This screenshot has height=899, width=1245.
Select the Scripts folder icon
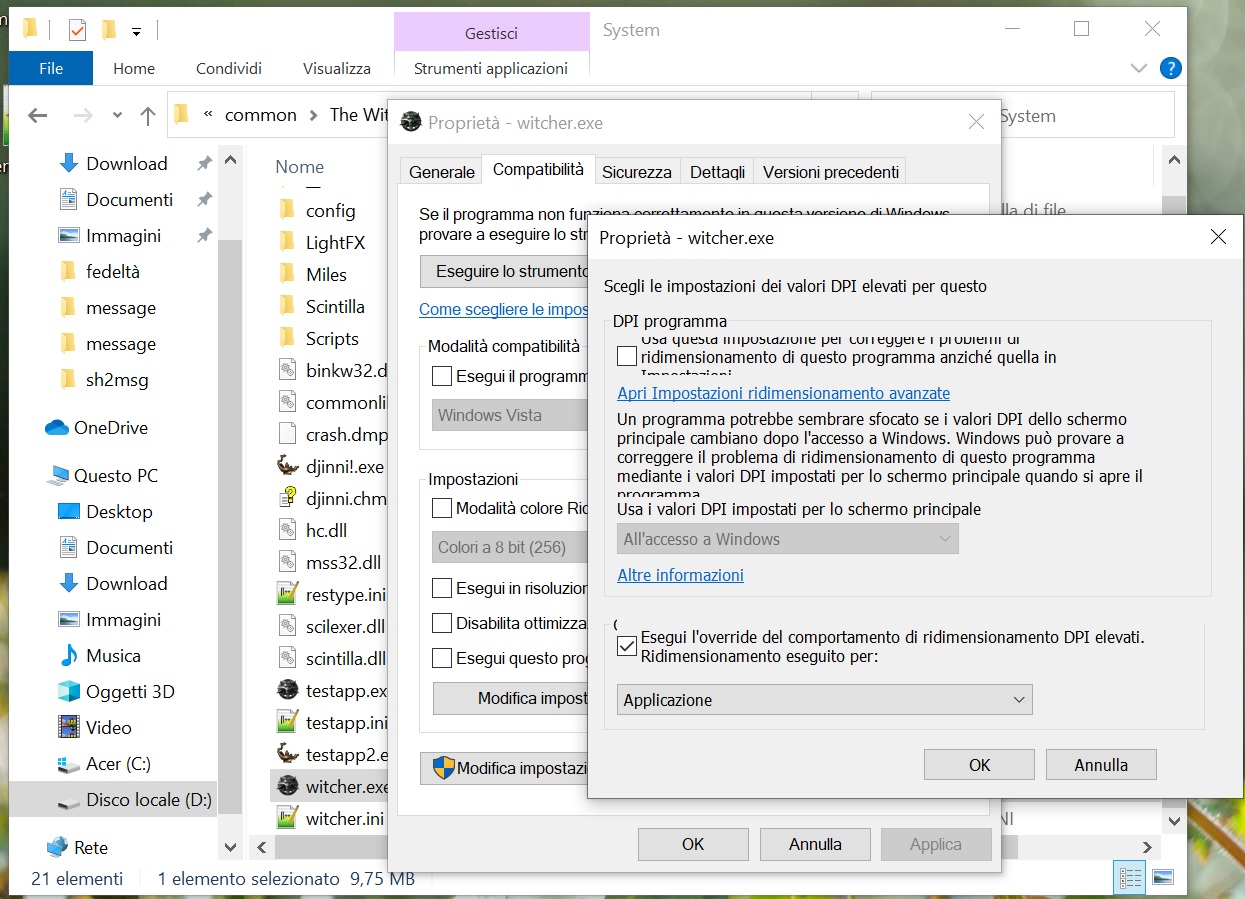(287, 338)
